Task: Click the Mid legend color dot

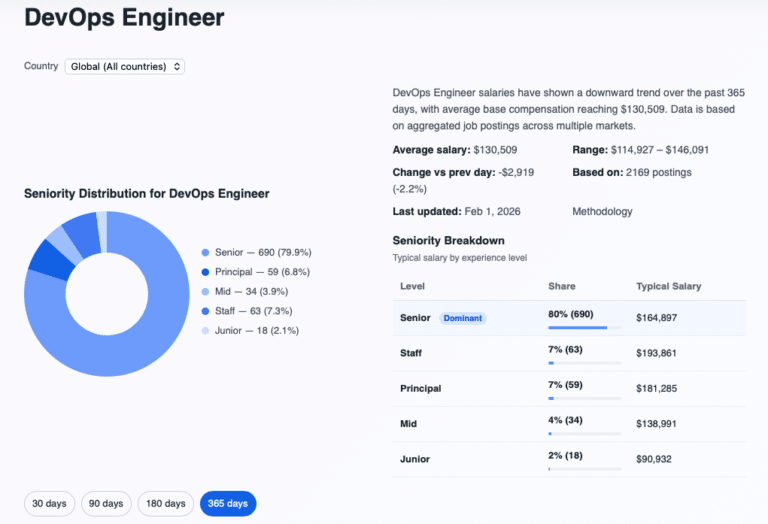Action: [205, 291]
